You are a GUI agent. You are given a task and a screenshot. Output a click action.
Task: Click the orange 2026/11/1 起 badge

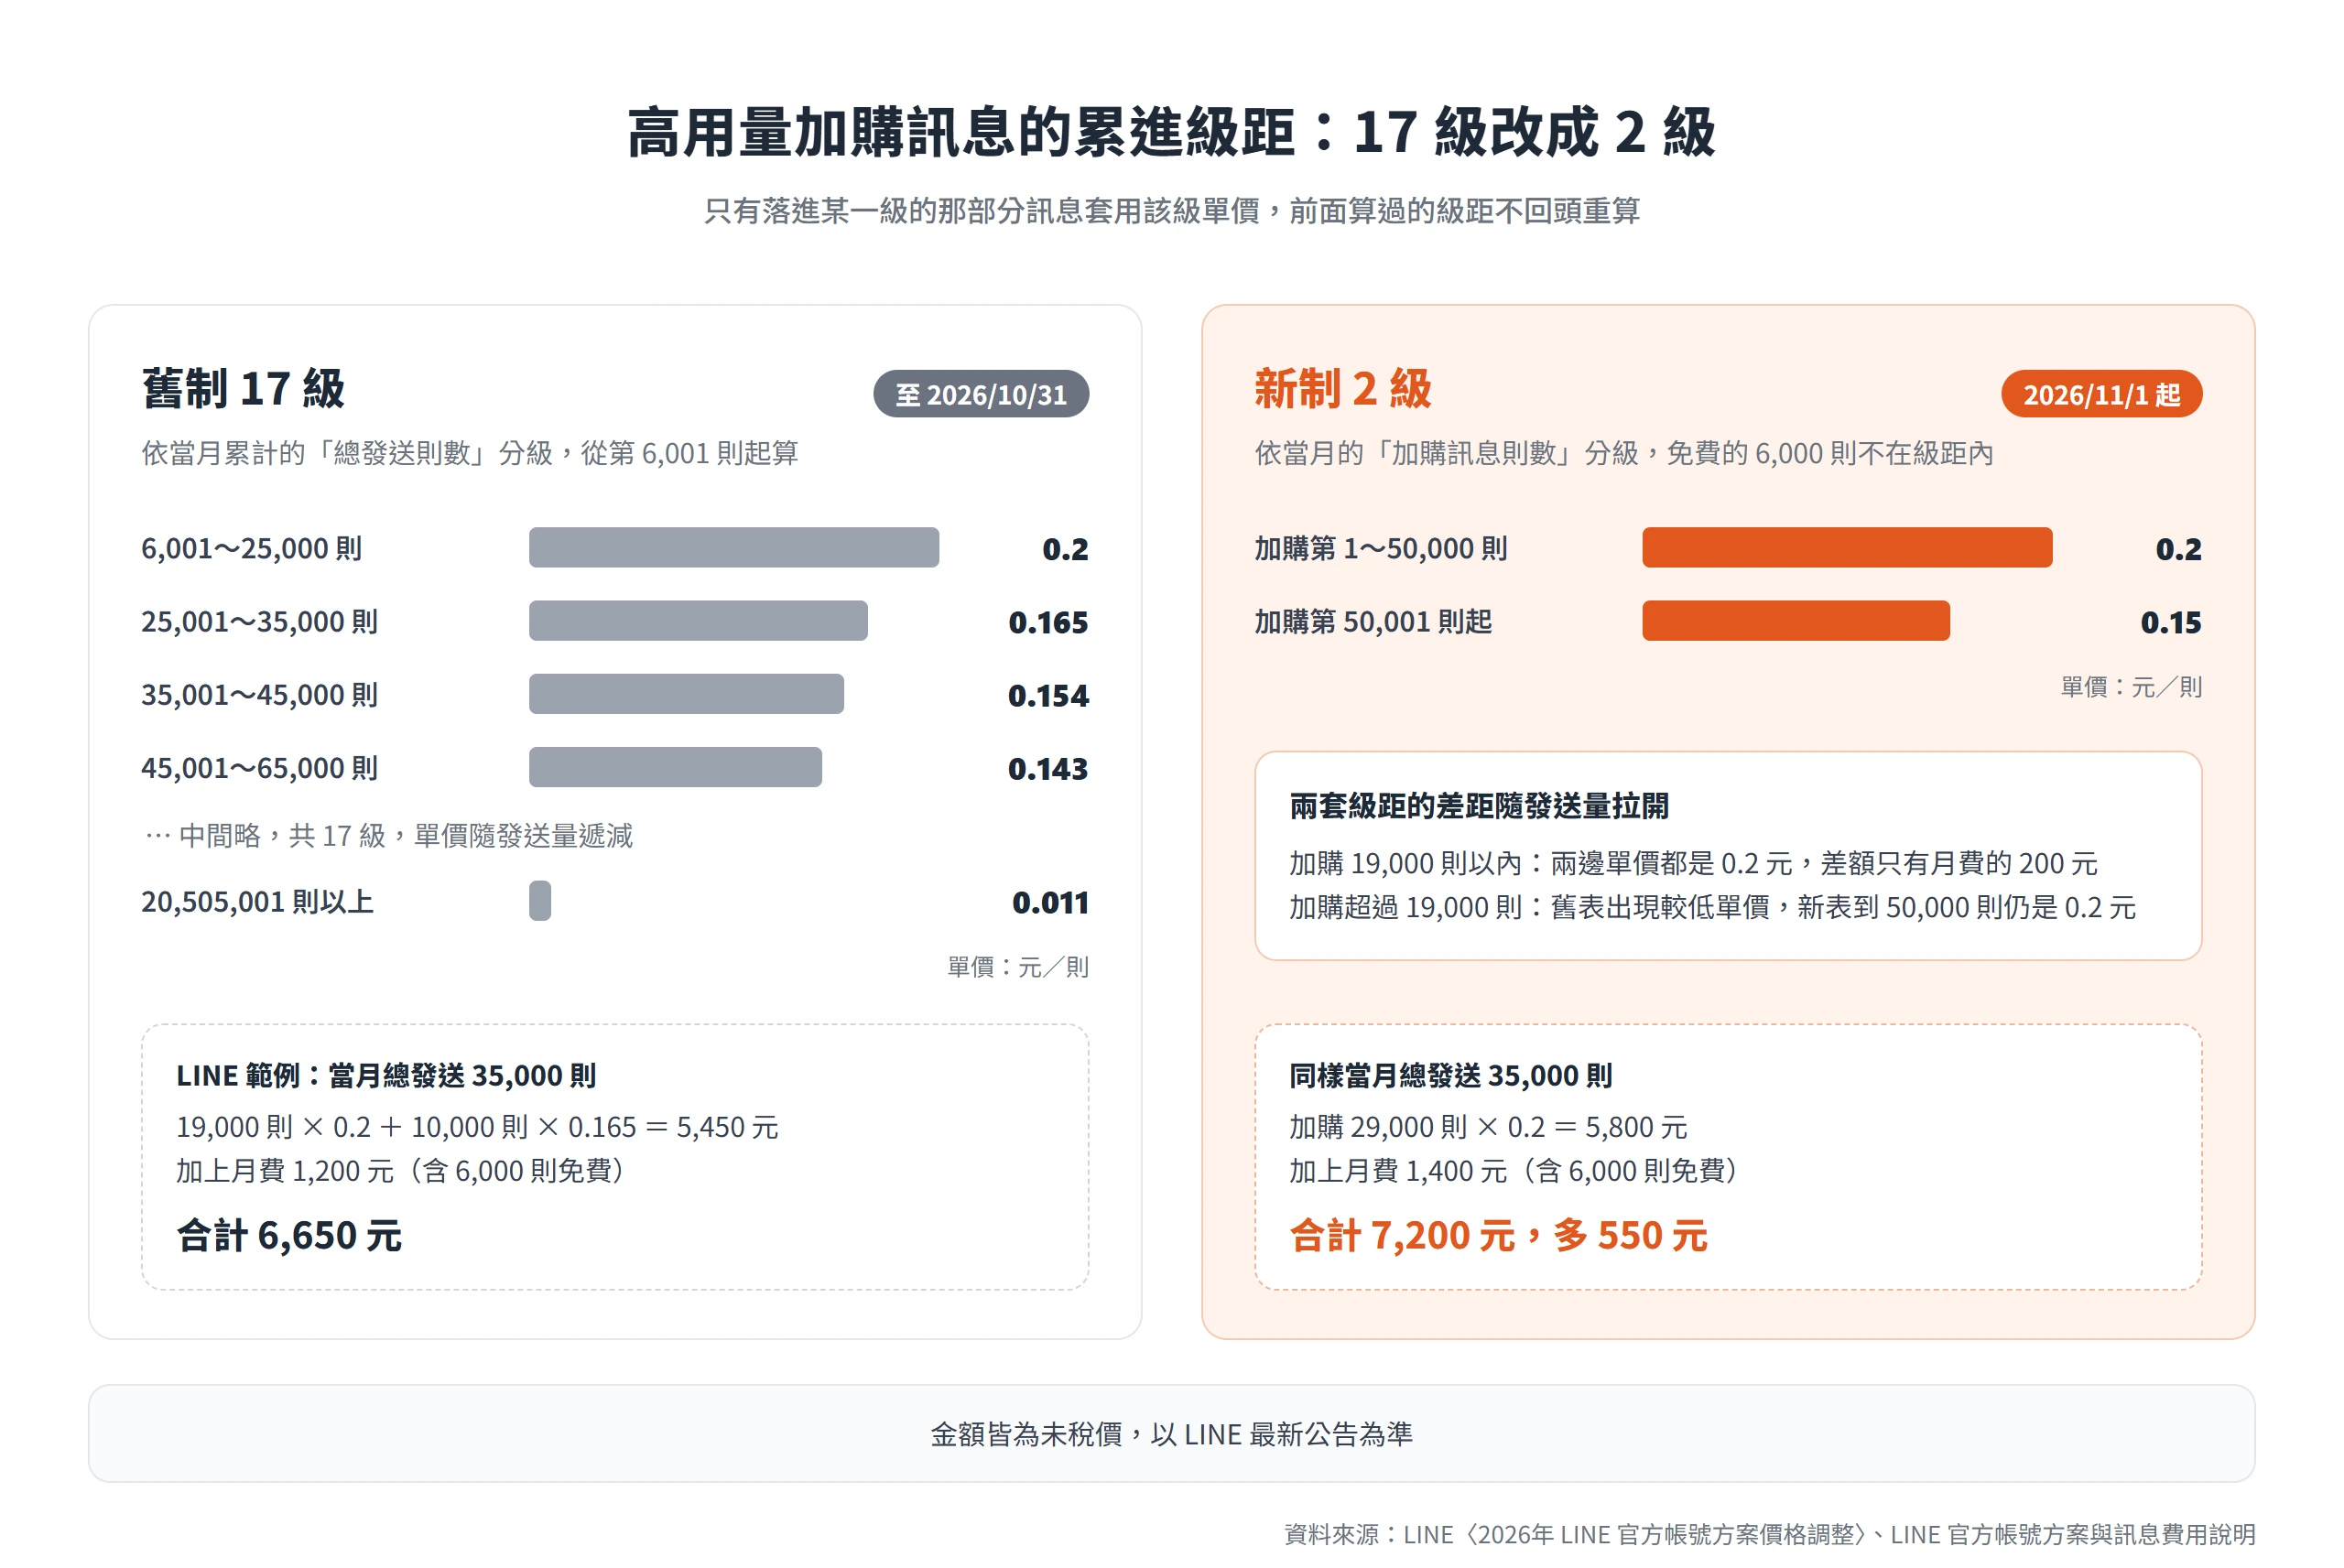[x=2100, y=394]
